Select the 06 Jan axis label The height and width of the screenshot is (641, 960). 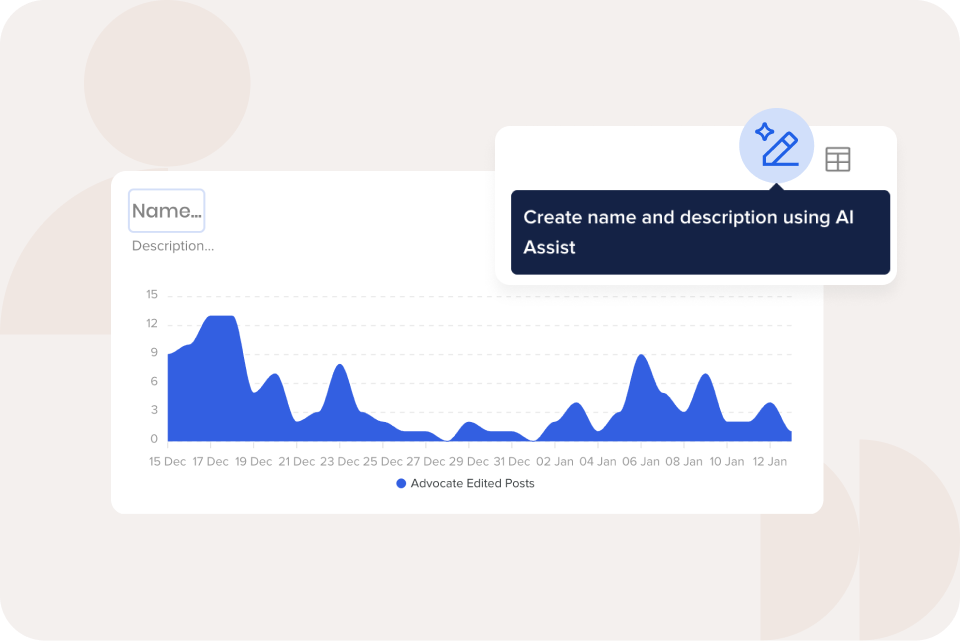pos(642,461)
